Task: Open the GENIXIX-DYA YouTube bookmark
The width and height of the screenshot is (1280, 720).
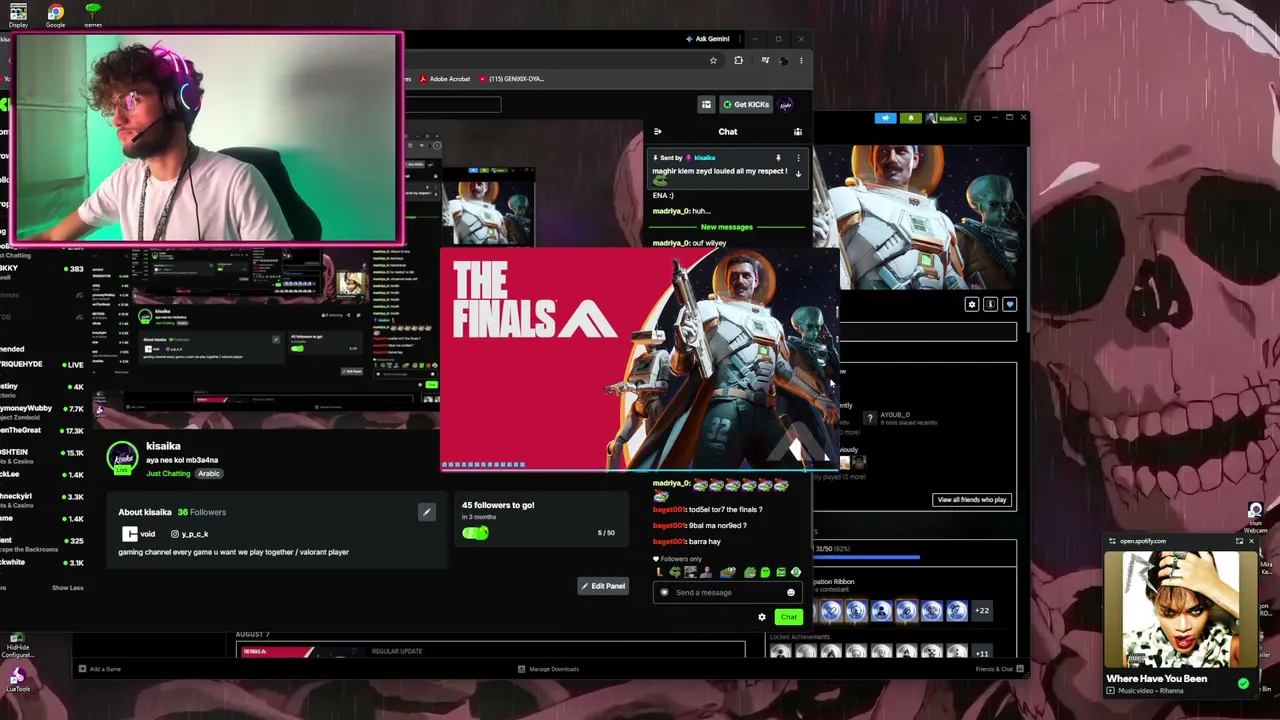Action: [x=511, y=79]
